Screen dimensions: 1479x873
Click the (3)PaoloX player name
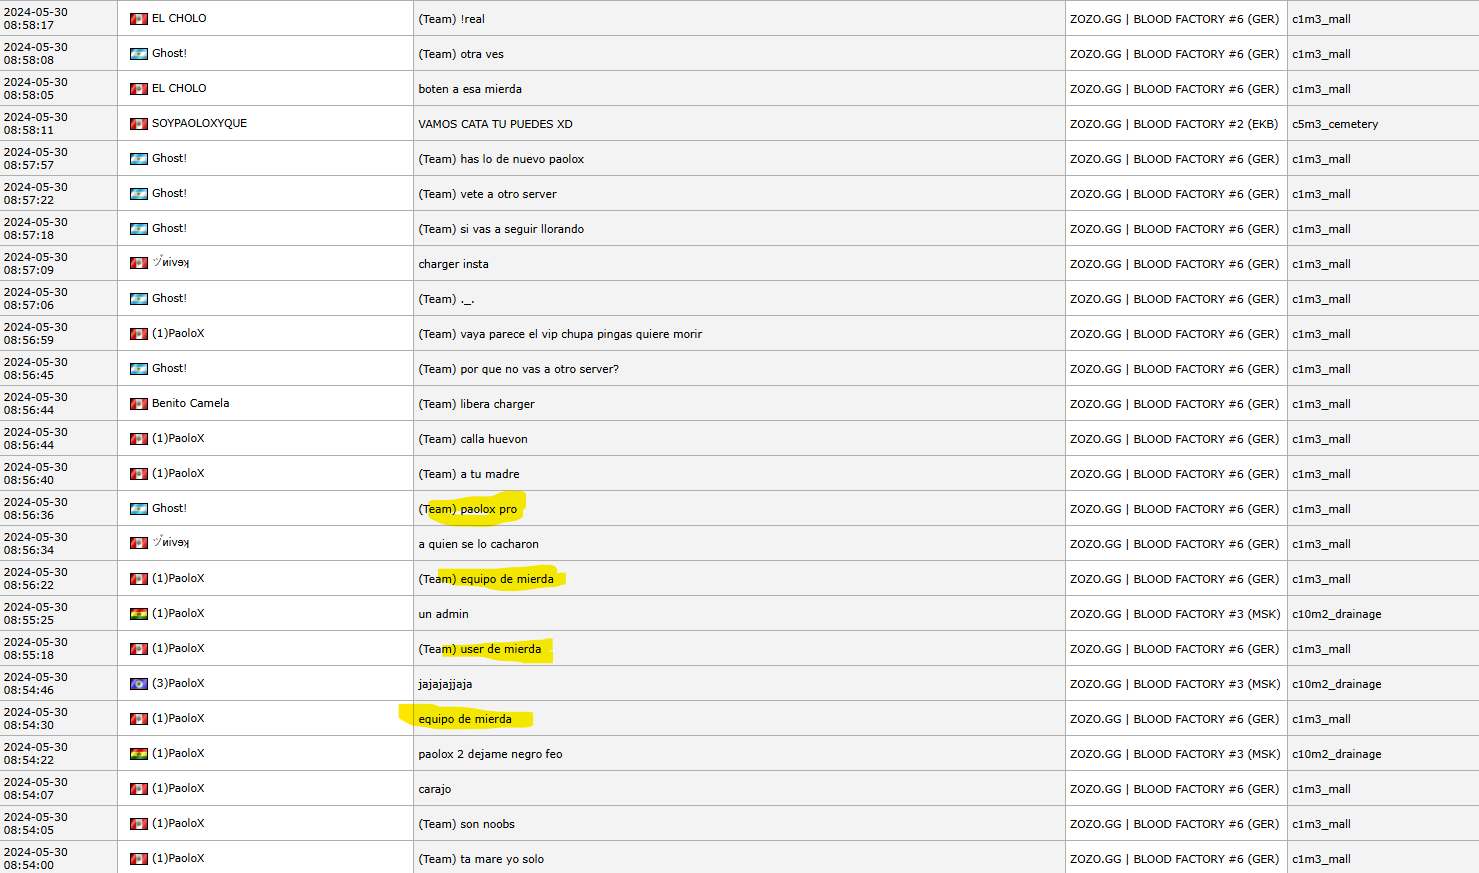click(x=177, y=684)
